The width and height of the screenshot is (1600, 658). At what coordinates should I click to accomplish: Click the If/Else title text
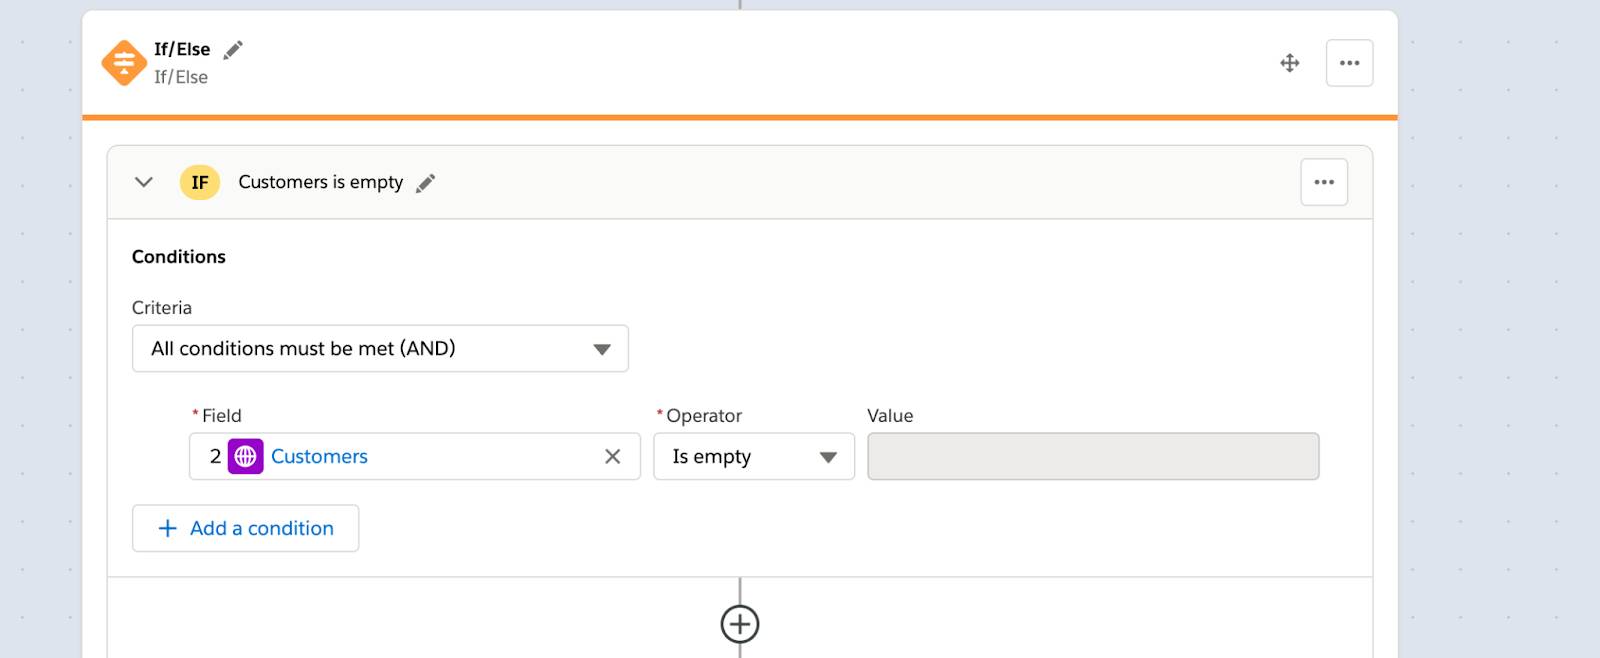coord(182,49)
